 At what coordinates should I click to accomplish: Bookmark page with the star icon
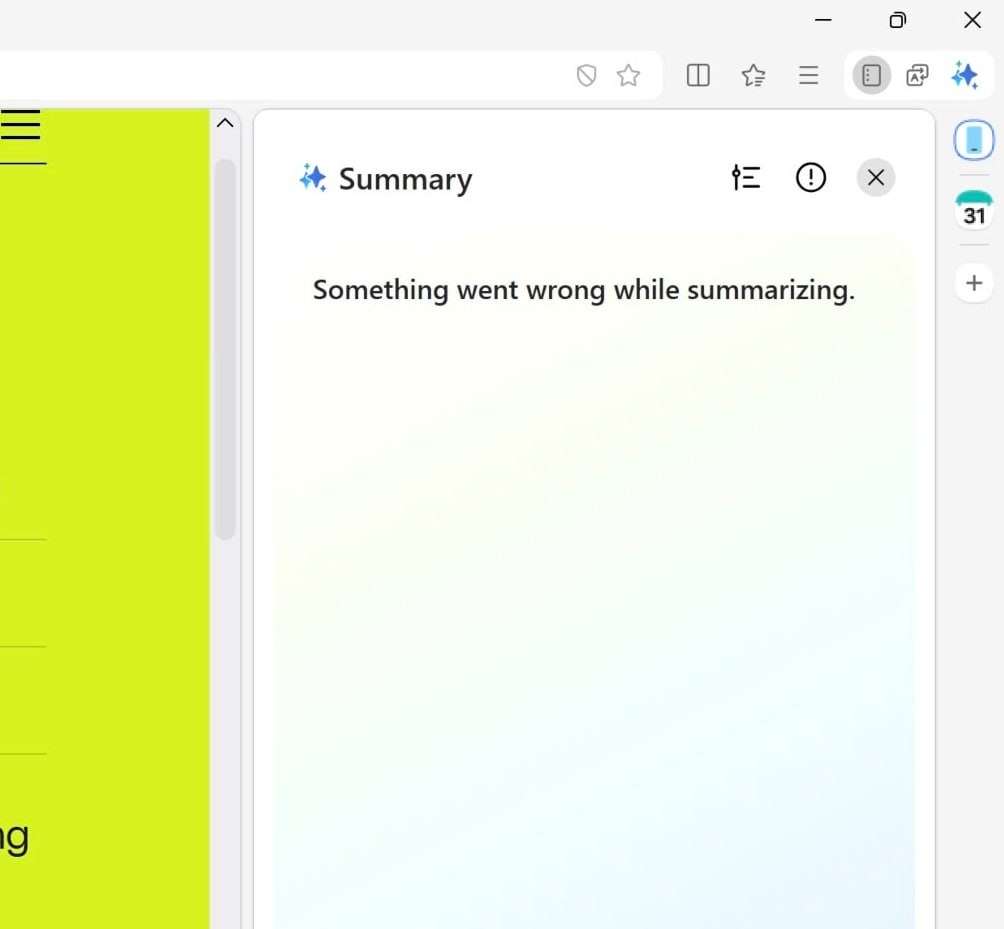[628, 76]
